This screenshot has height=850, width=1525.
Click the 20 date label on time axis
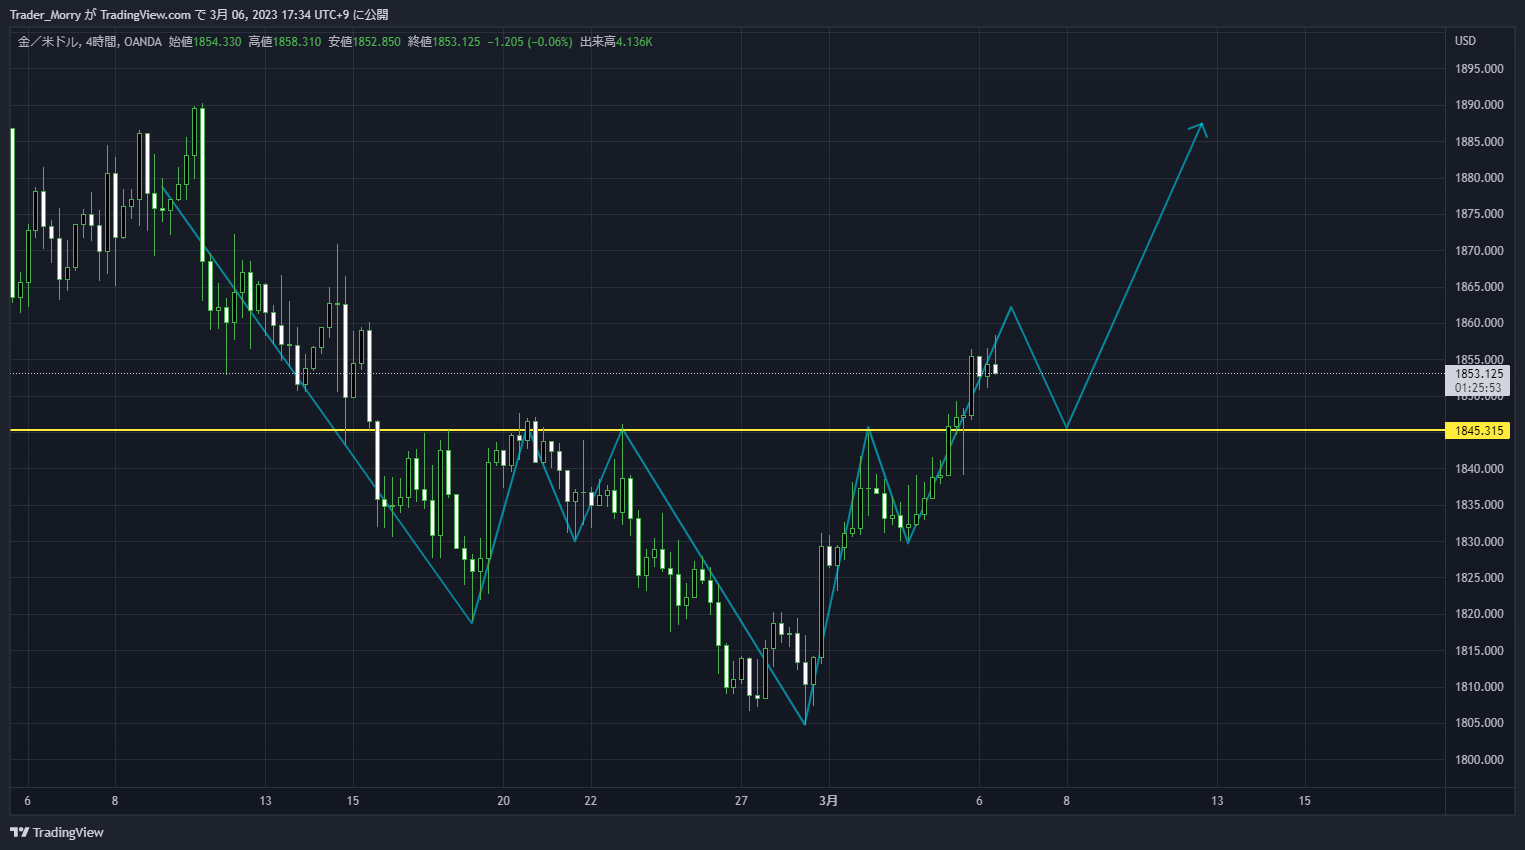click(503, 801)
